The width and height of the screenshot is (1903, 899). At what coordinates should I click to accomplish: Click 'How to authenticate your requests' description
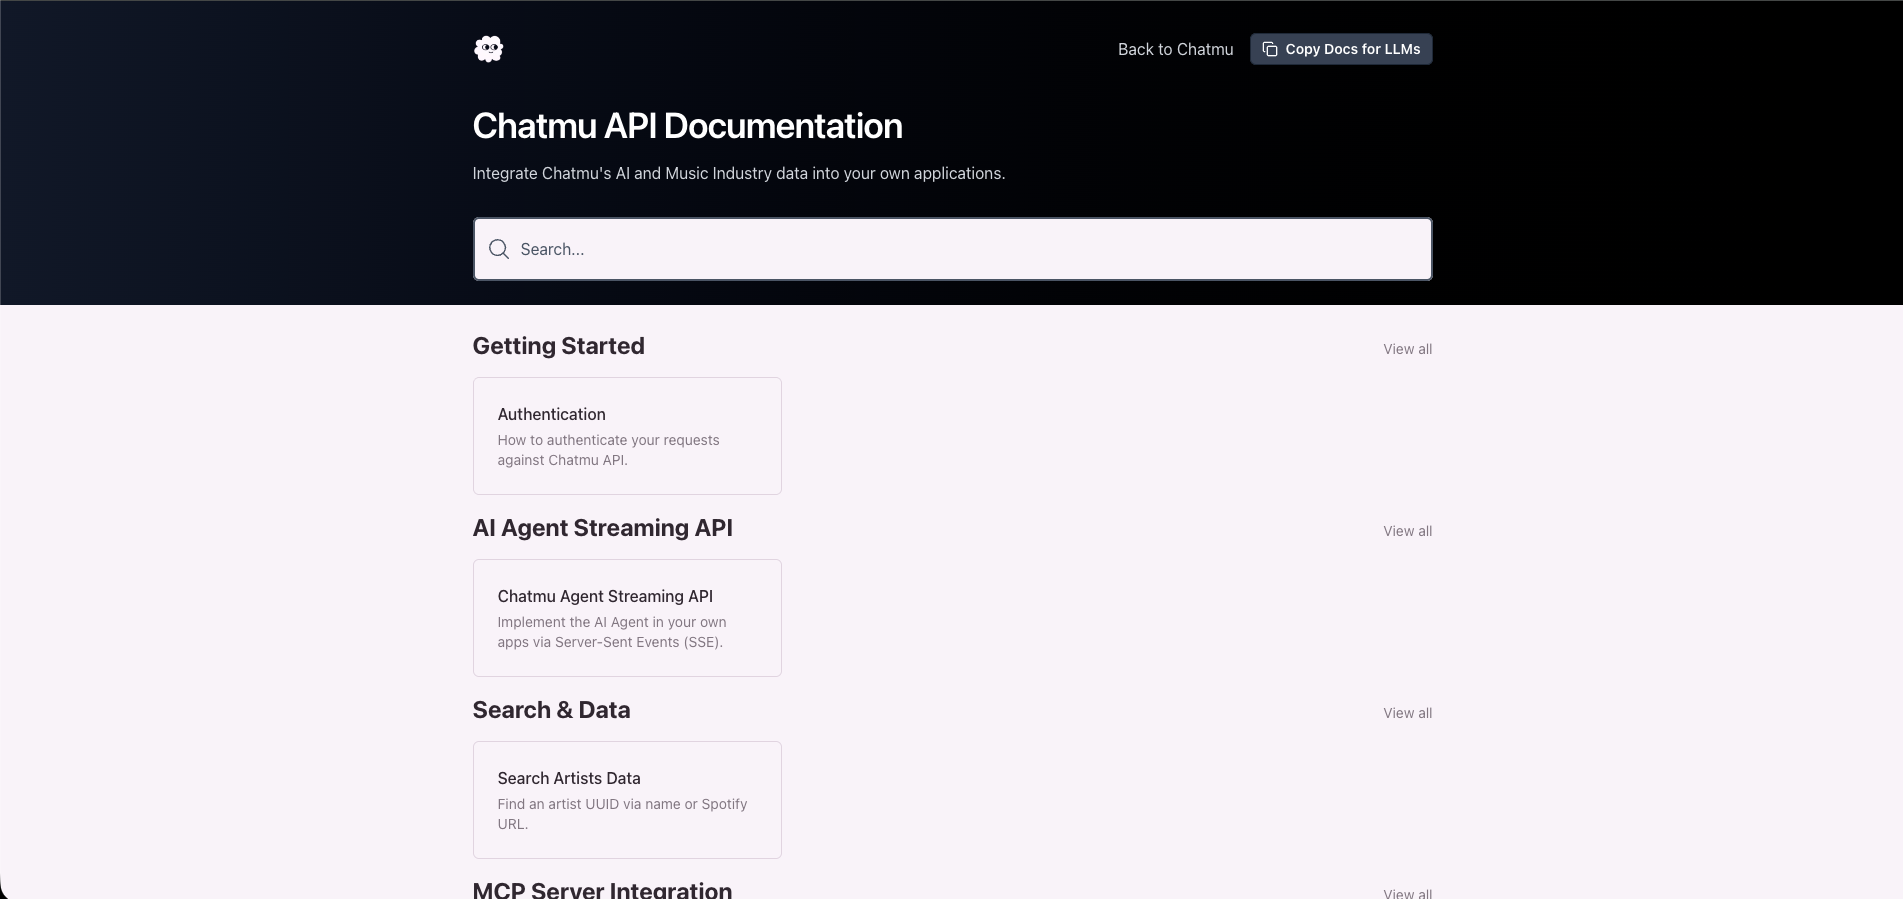coord(608,450)
